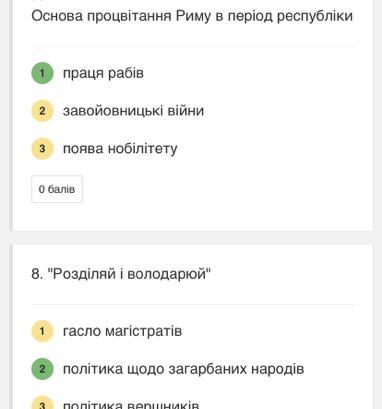
Task: Choose the answer text 'гасло магістратів'
Action: point(122,331)
